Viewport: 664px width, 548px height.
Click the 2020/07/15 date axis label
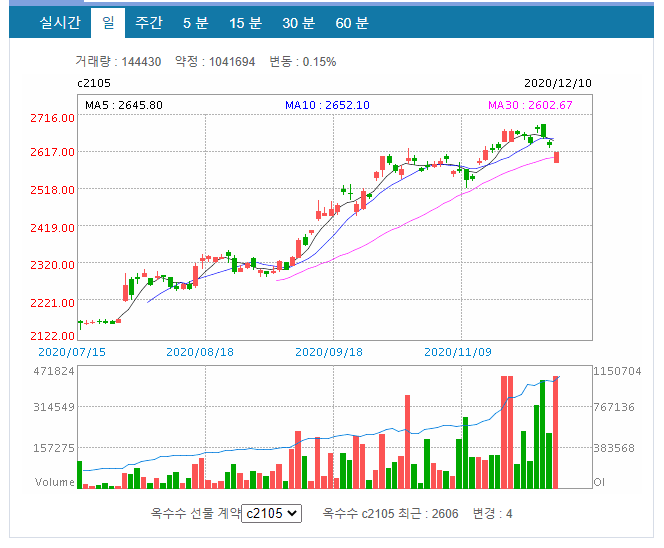click(72, 352)
